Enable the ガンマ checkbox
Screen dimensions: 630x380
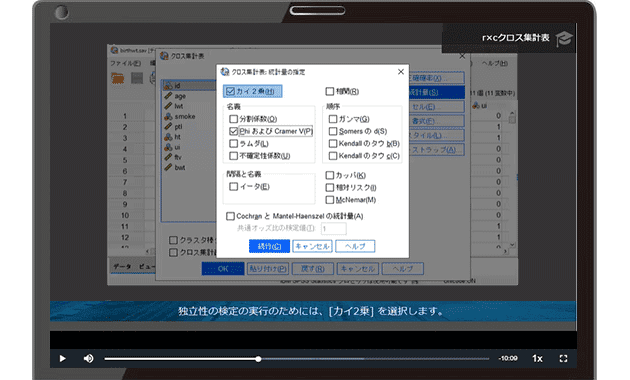coord(333,119)
